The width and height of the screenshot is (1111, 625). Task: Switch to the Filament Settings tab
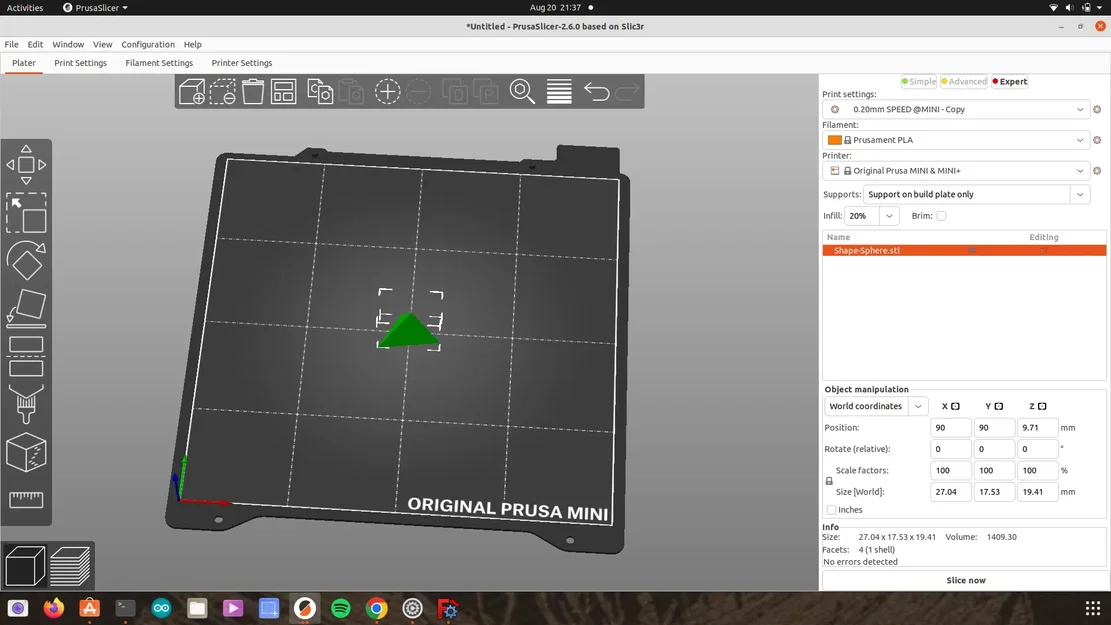coord(159,63)
